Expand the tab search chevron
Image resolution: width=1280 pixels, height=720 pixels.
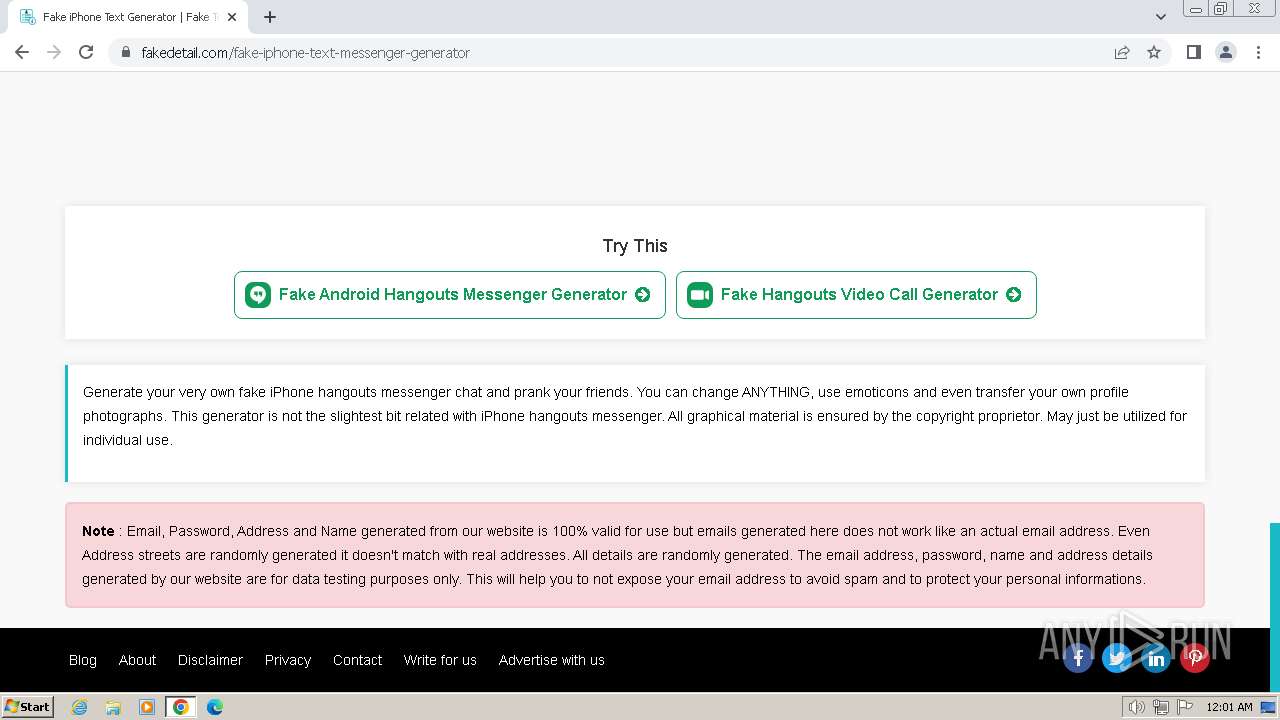[1160, 17]
